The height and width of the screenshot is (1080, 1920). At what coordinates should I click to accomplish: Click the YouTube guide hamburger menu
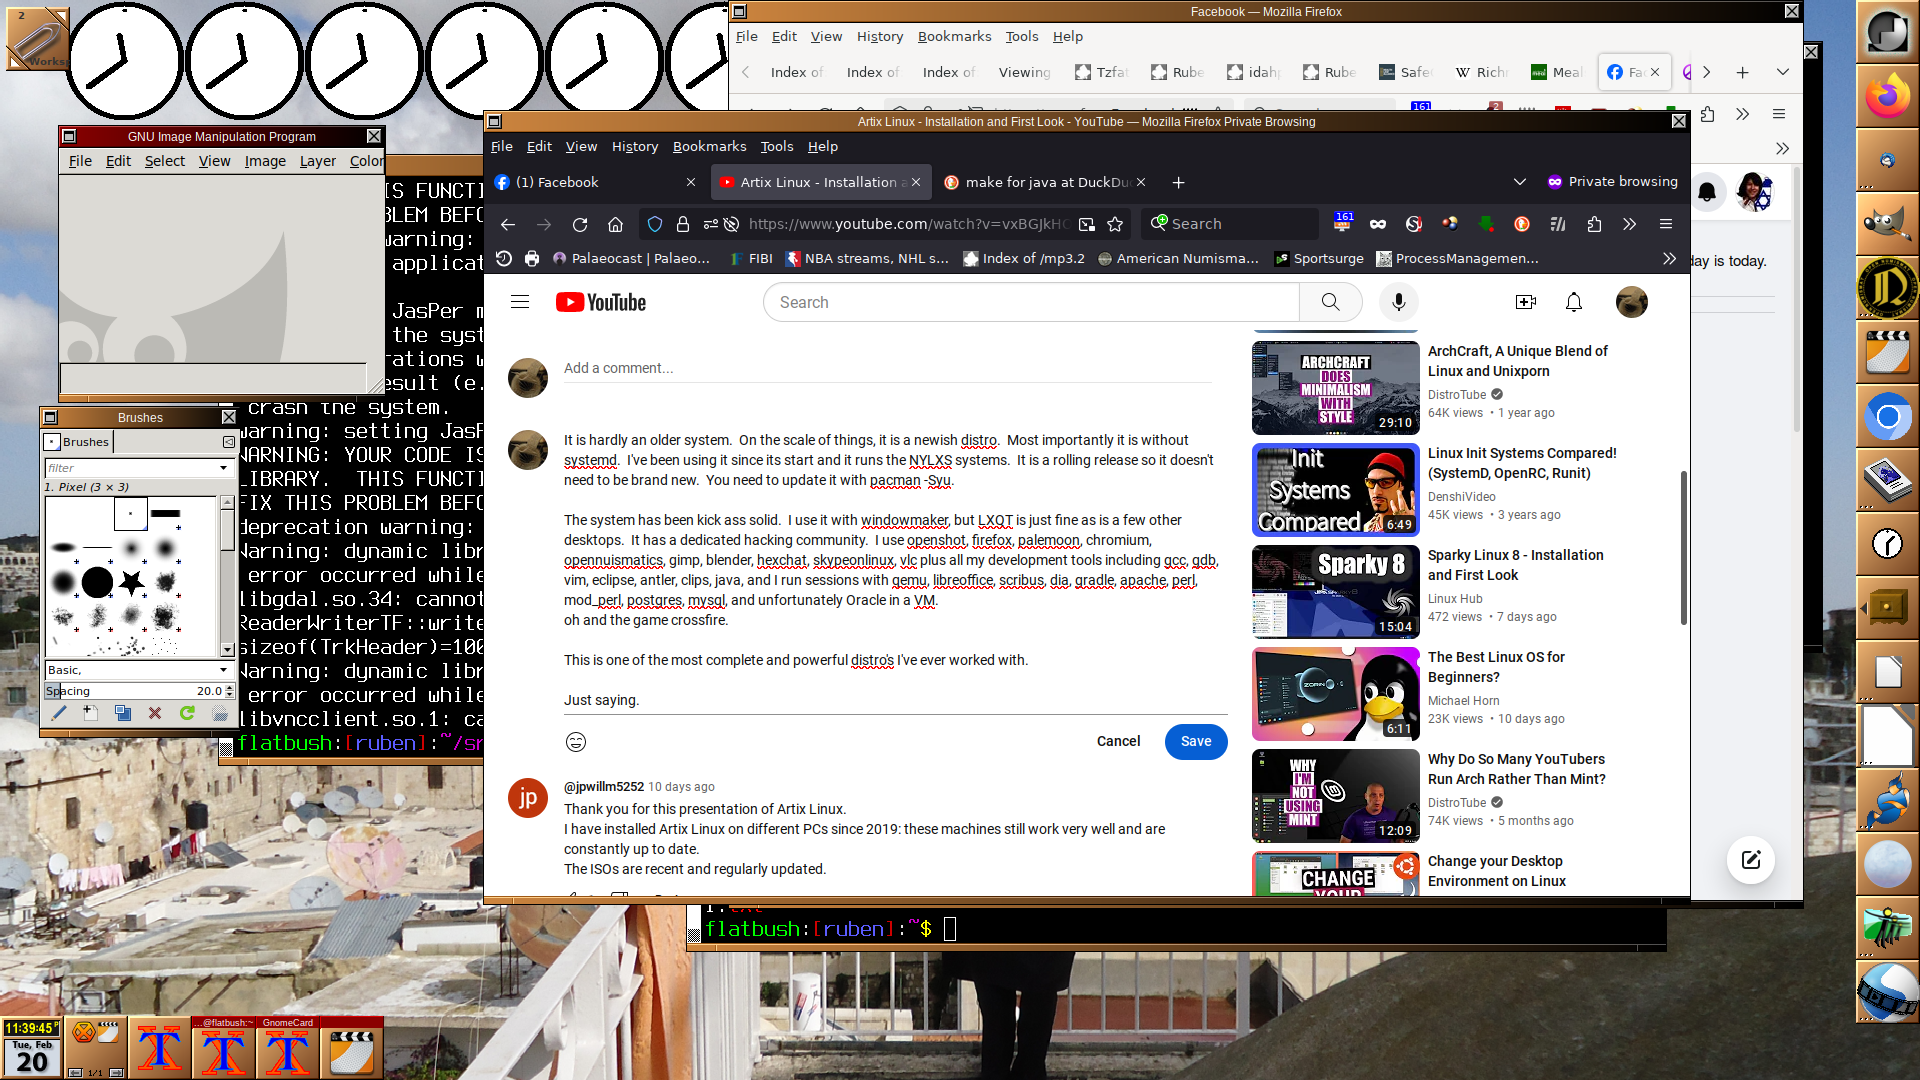point(520,302)
